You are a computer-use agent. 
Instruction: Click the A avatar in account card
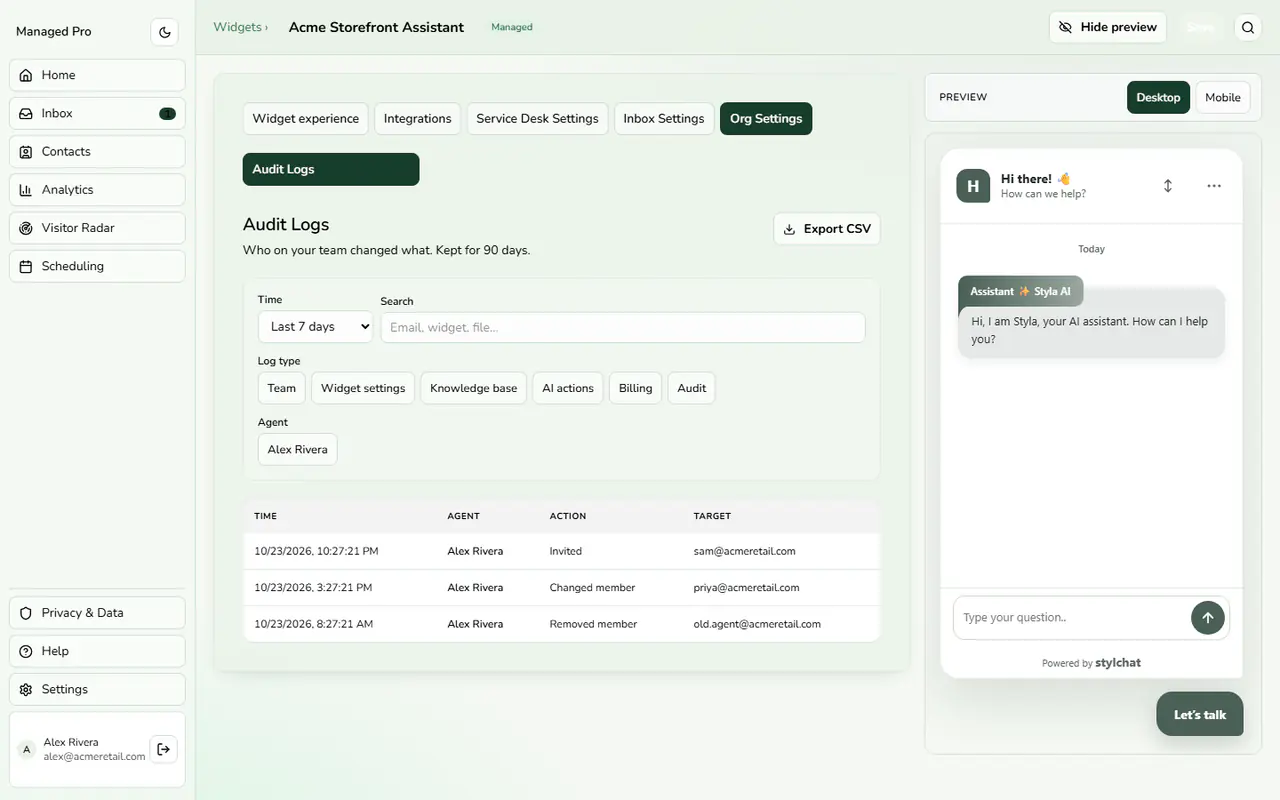click(x=27, y=749)
